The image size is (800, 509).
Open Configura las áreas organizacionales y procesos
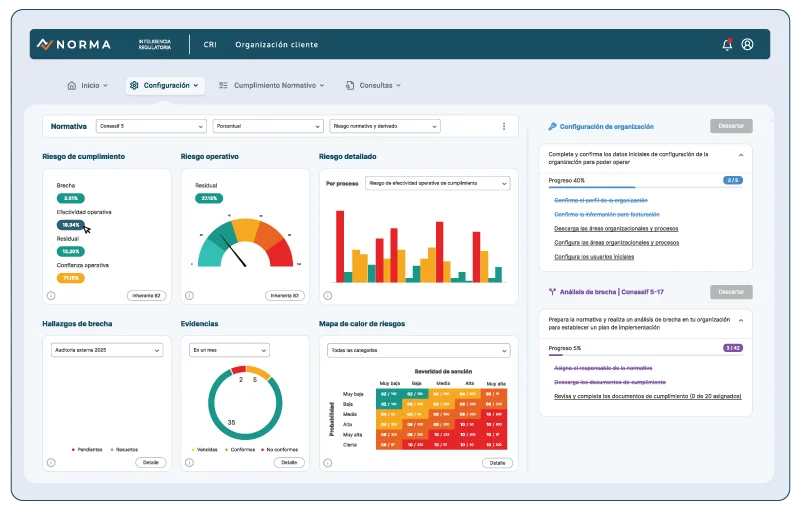click(616, 243)
